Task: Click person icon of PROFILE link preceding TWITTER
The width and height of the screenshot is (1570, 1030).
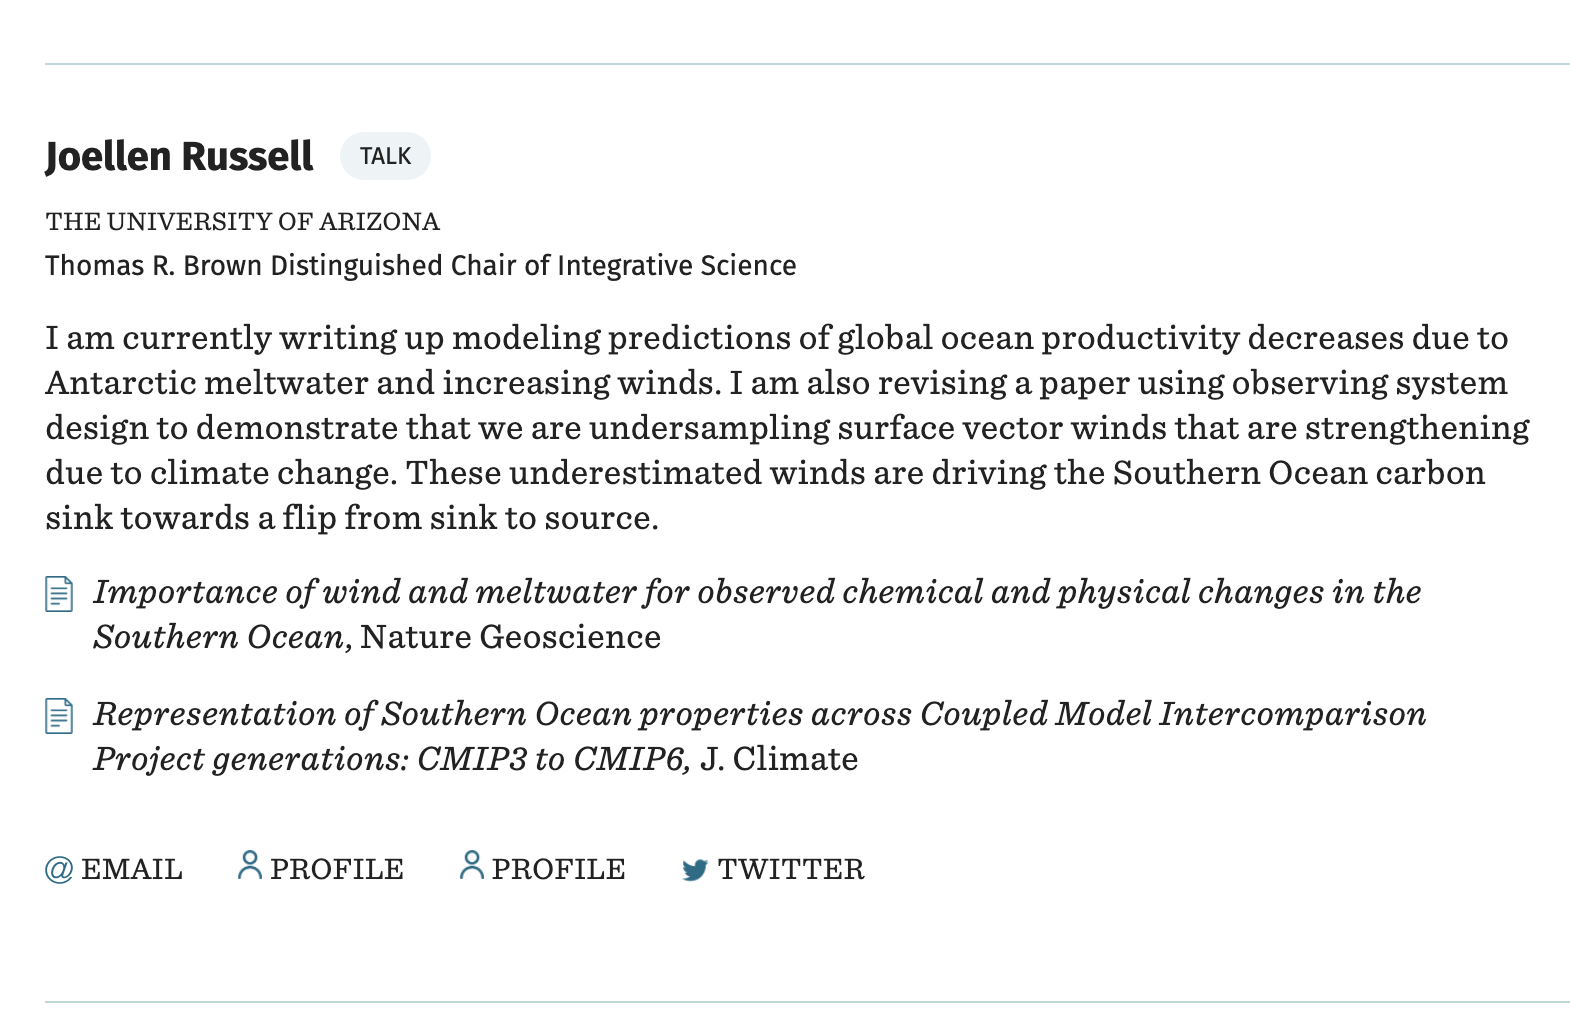Action: tap(471, 865)
